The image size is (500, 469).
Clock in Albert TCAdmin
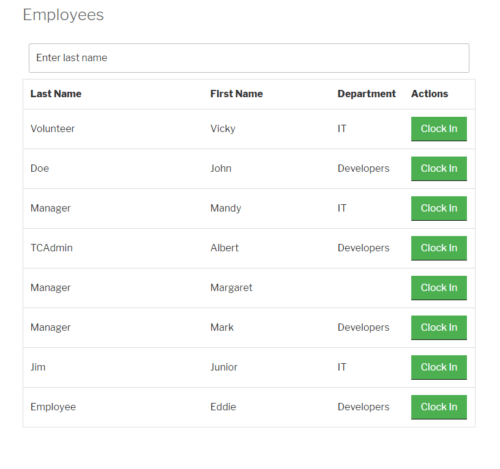coord(439,248)
